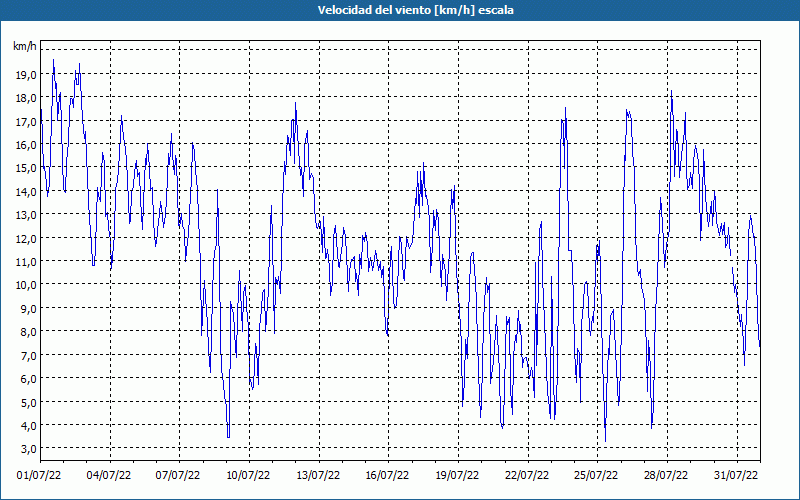The image size is (800, 500).
Task: Click the 19/07/22 date label
Action: [x=457, y=476]
